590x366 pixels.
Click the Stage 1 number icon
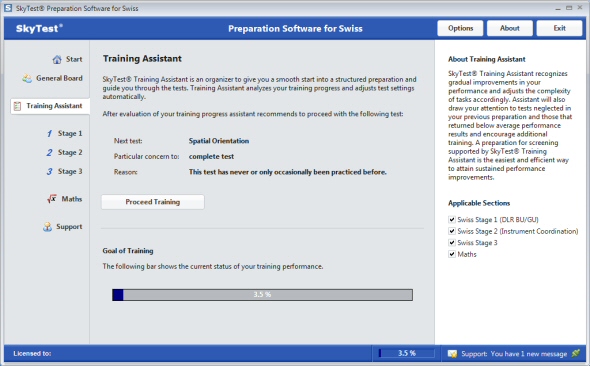pos(49,134)
